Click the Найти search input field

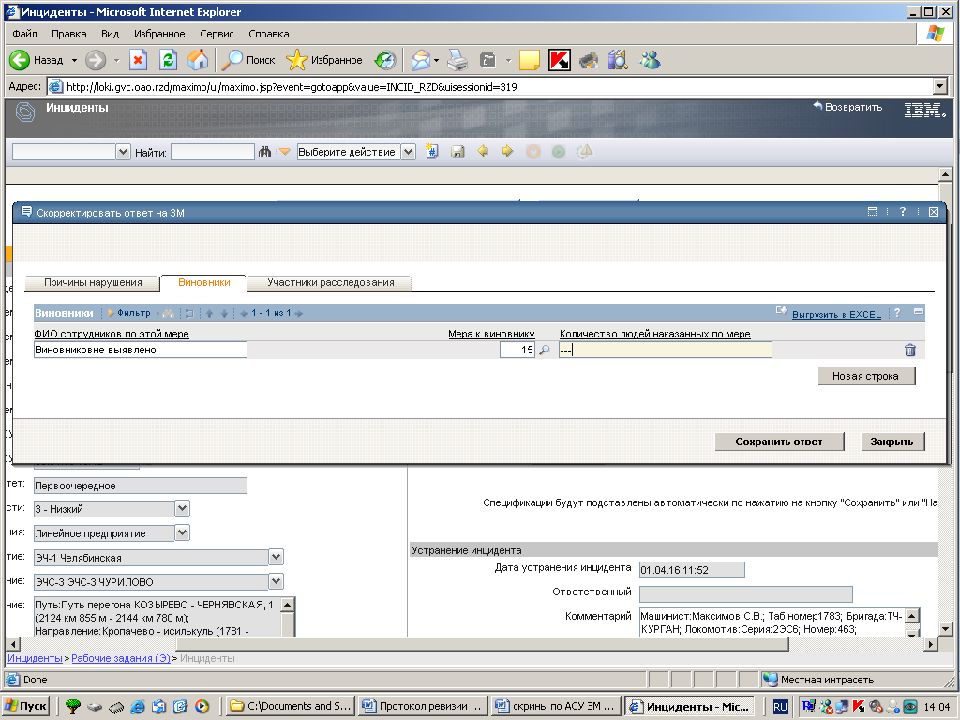tap(212, 151)
